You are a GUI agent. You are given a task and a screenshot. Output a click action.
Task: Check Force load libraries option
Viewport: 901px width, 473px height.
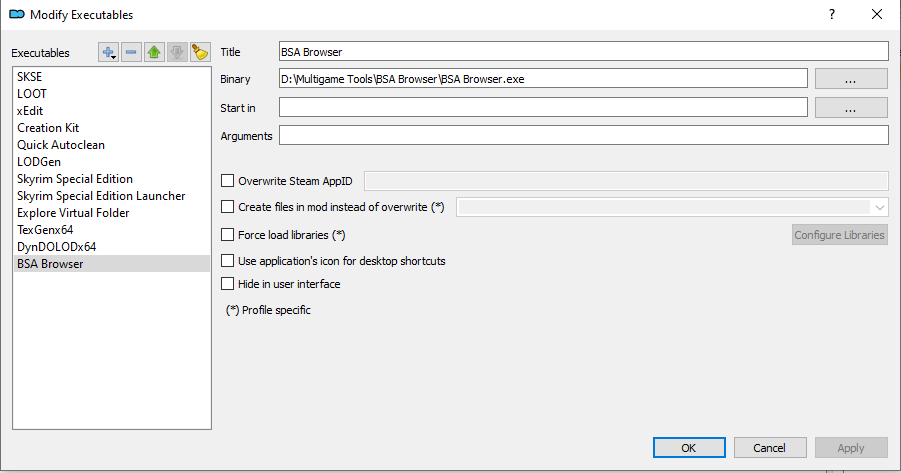point(228,235)
